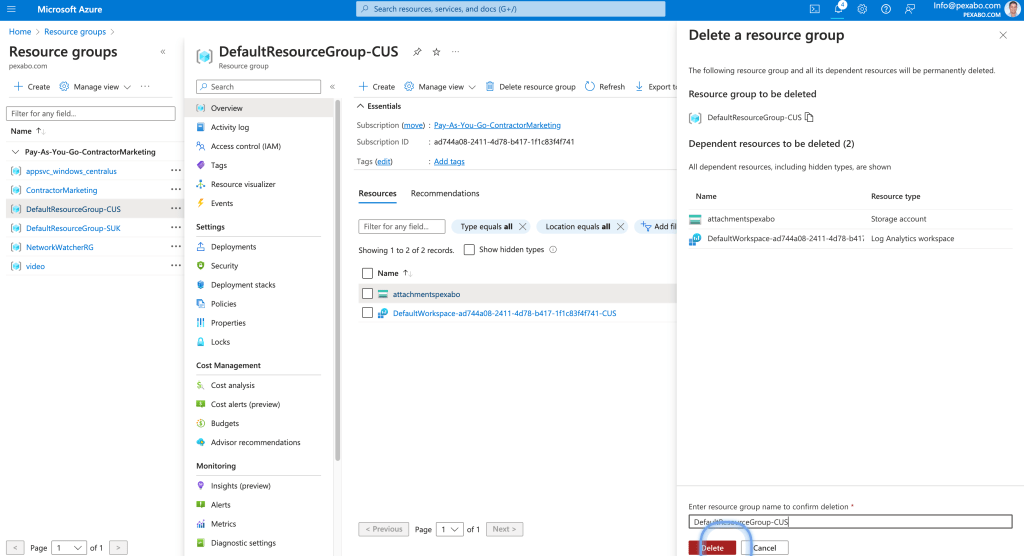
Task: Click the resource menu vertical scrollbar
Action: [338, 280]
